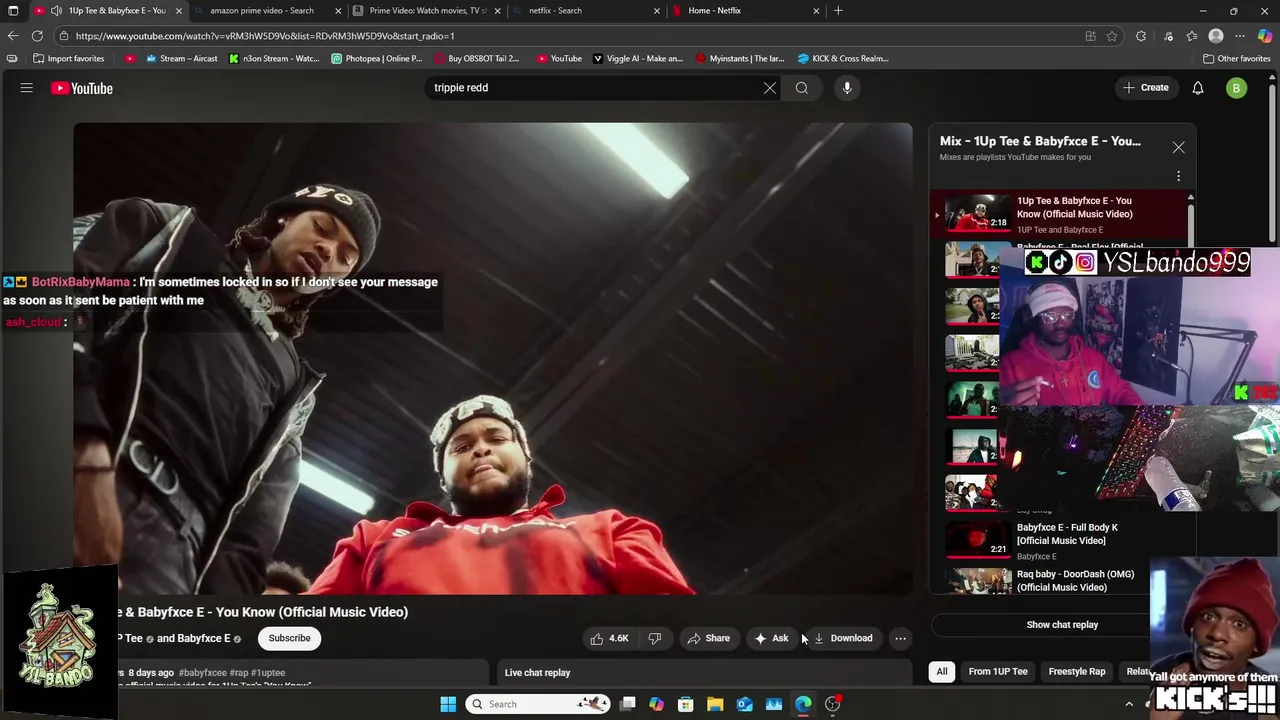Image resolution: width=1280 pixels, height=720 pixels.
Task: Open YouTube bookmark in favorites bar
Action: pyautogui.click(x=559, y=58)
